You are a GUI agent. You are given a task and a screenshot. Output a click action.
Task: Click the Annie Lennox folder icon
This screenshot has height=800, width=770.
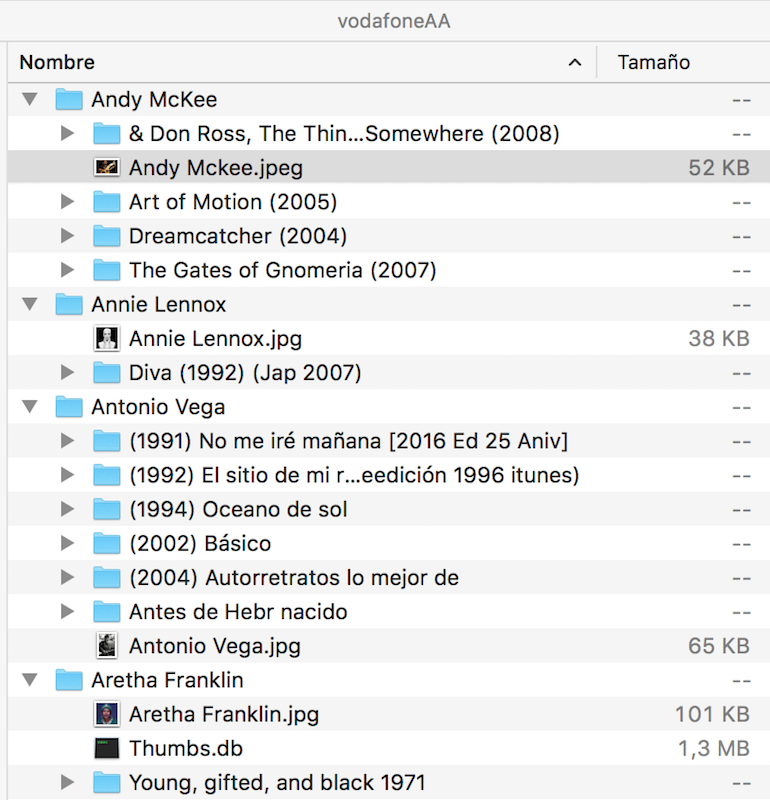[x=69, y=304]
